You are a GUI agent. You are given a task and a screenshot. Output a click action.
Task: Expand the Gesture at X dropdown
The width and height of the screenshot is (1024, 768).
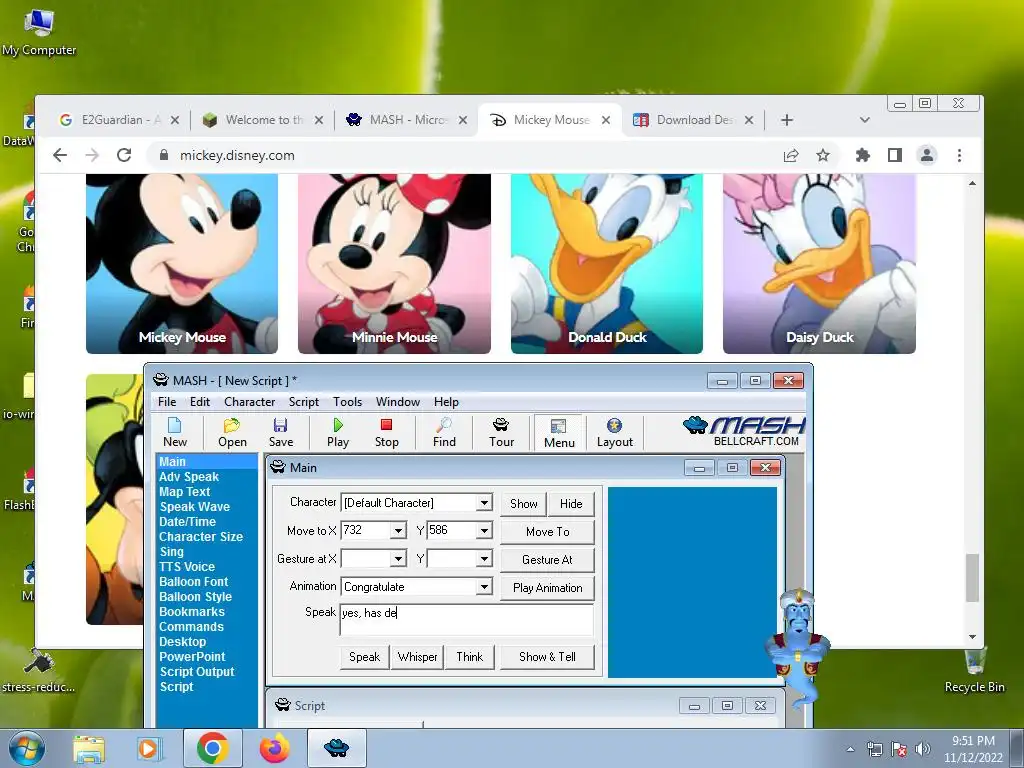398,559
